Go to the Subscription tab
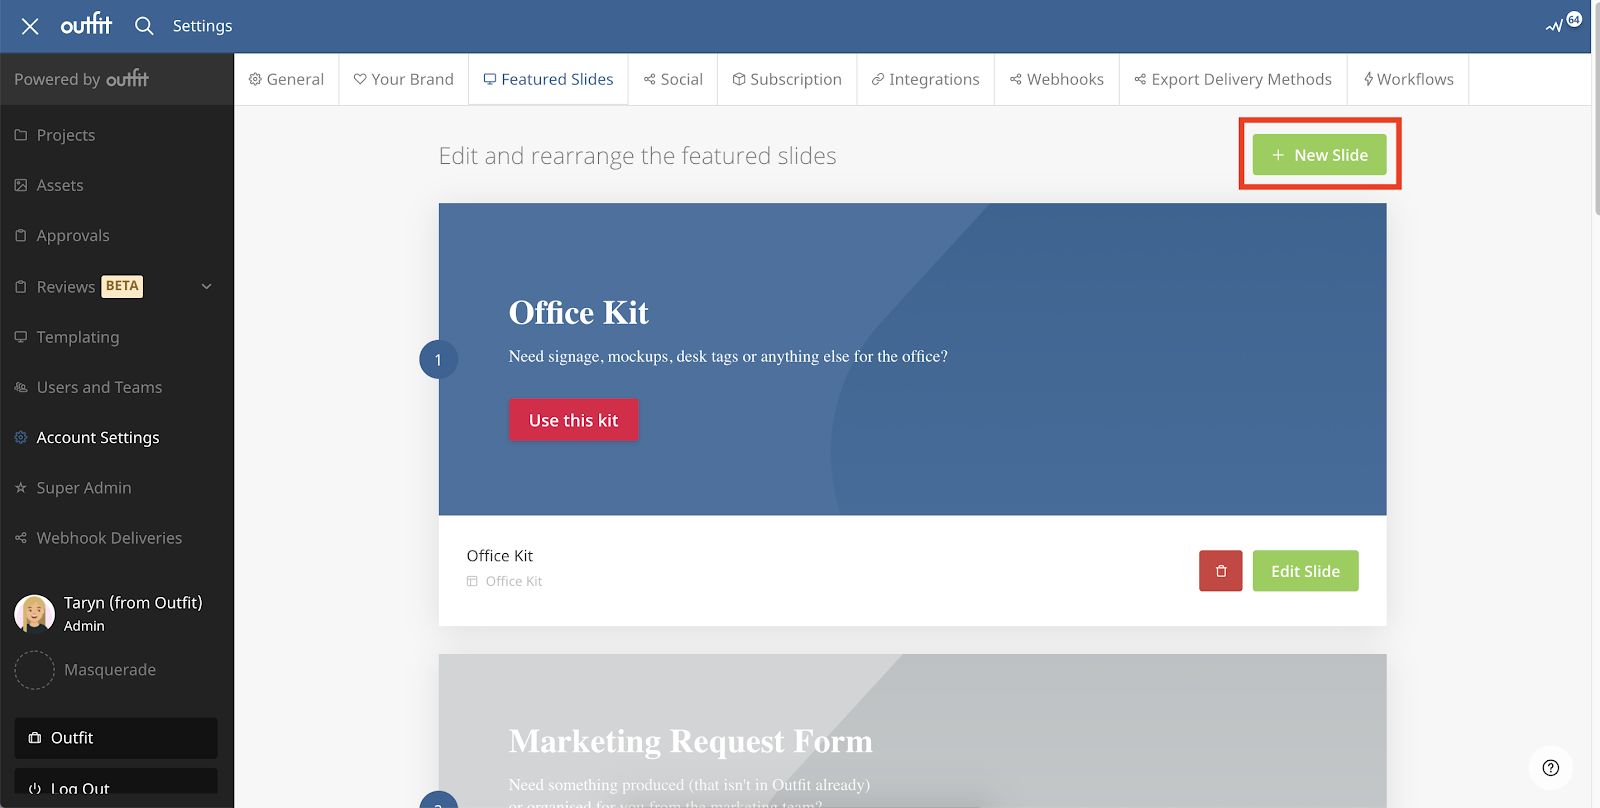The width and height of the screenshot is (1600, 808). (x=787, y=79)
